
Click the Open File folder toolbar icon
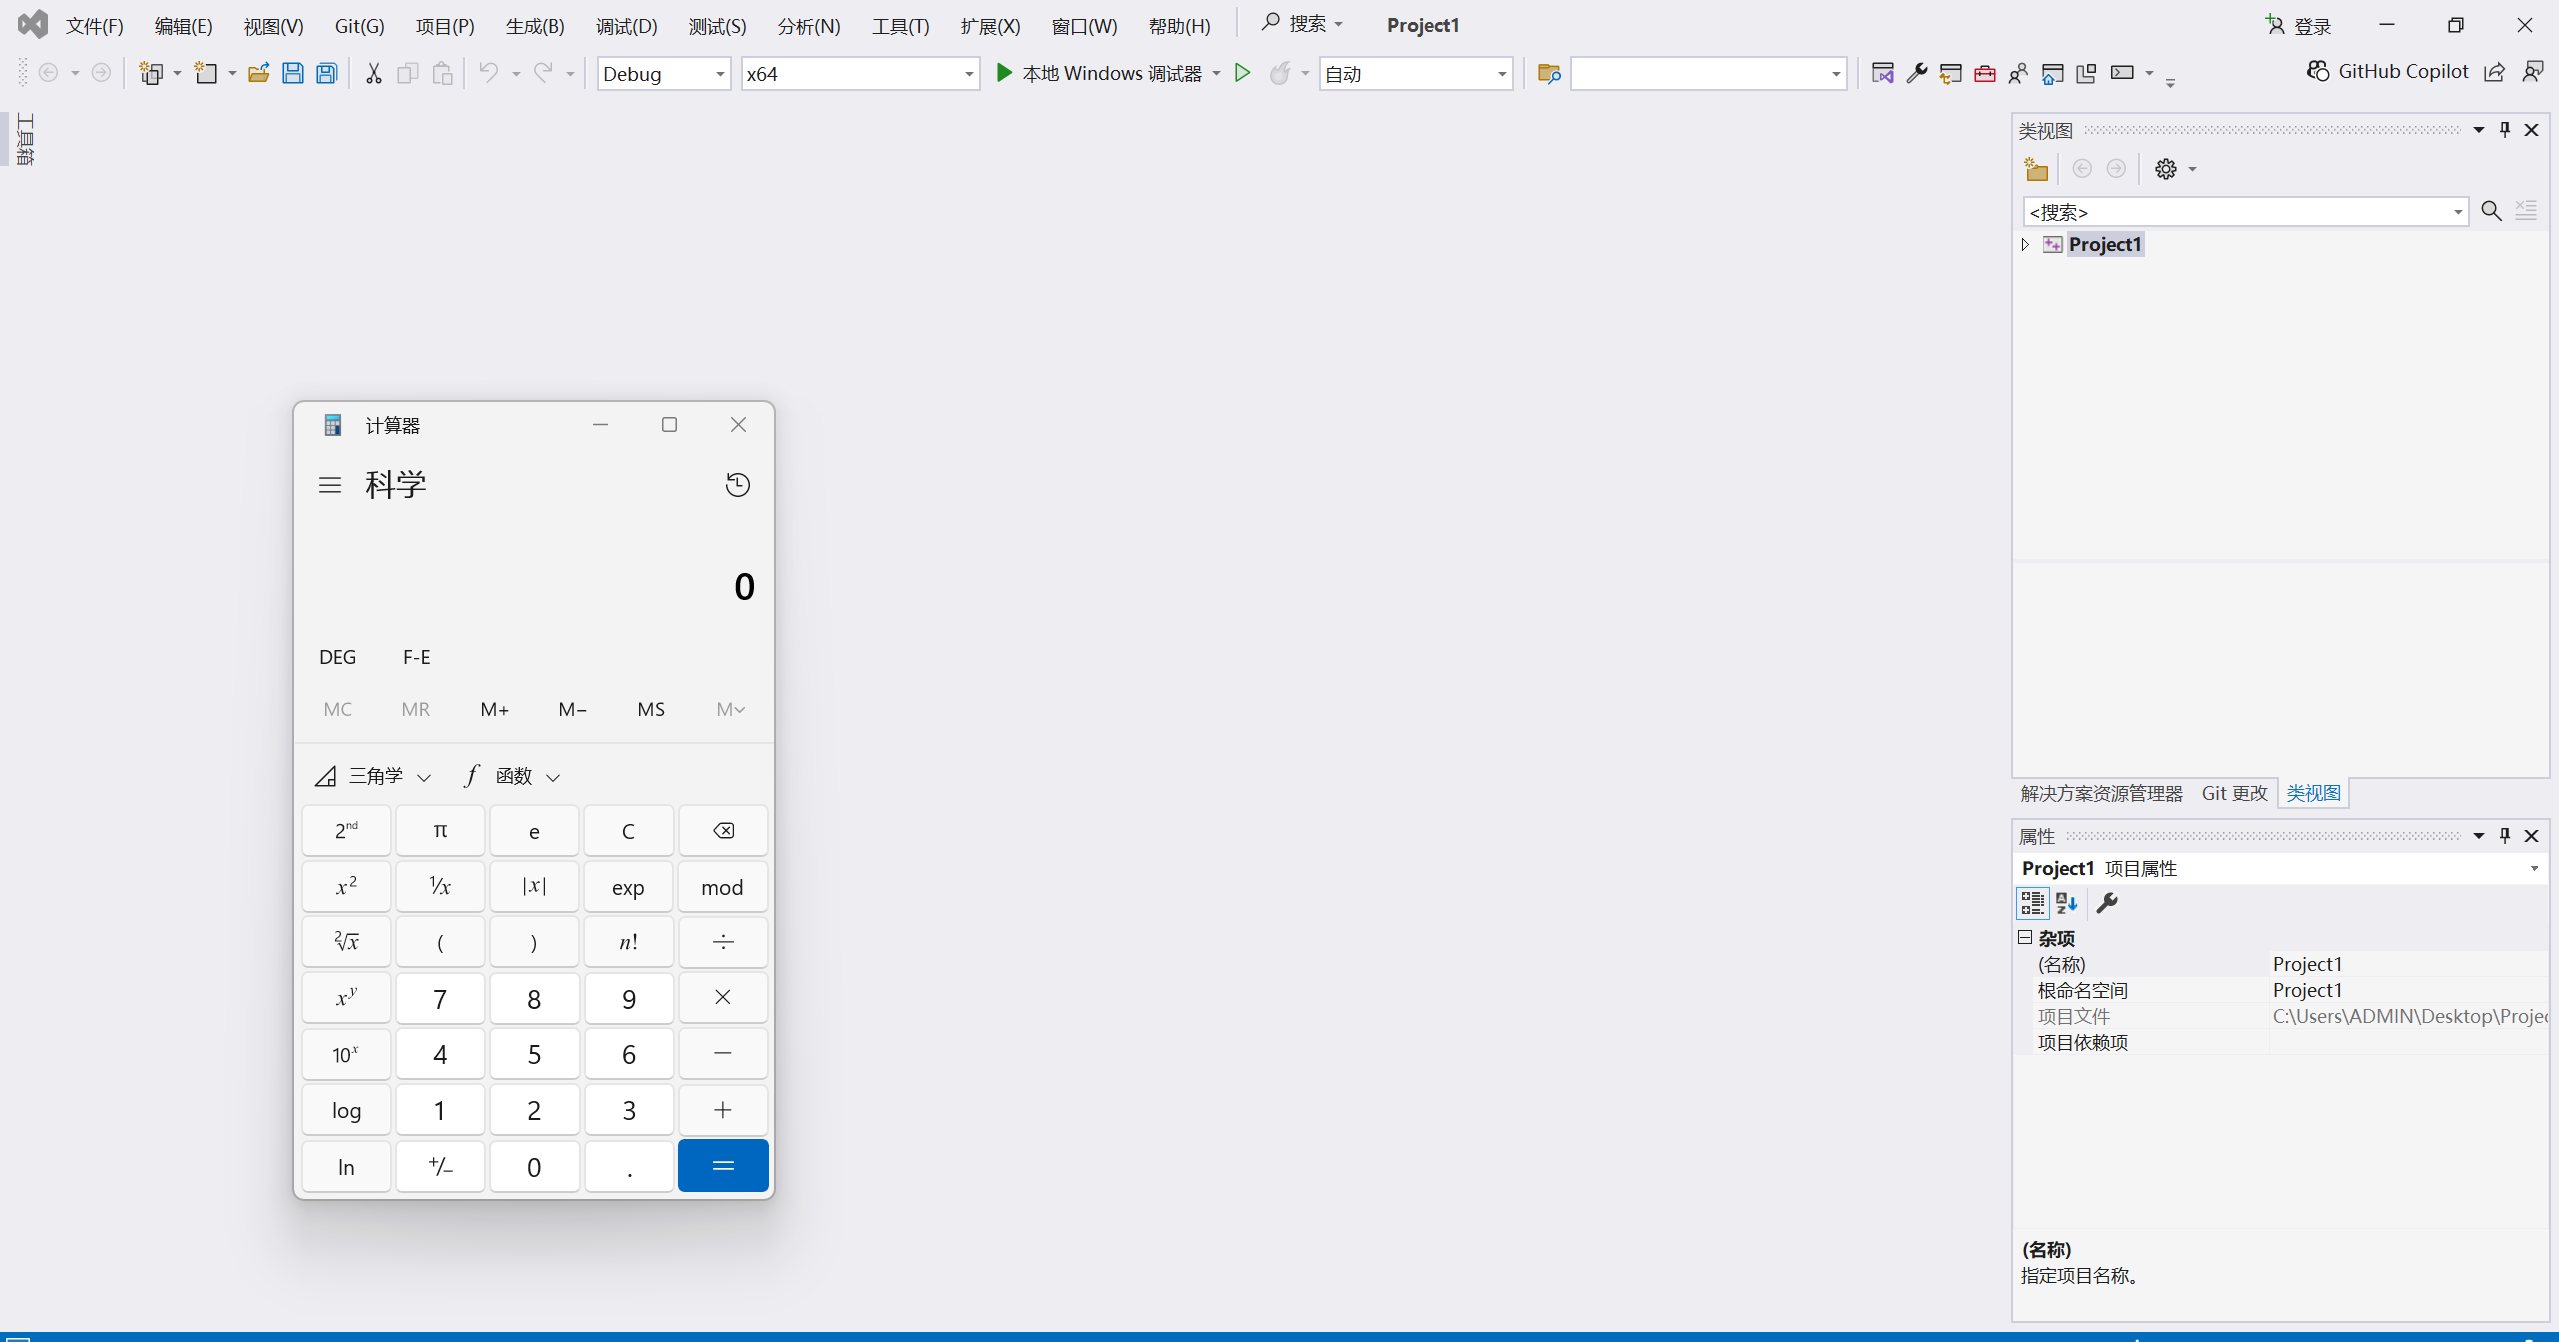click(258, 73)
